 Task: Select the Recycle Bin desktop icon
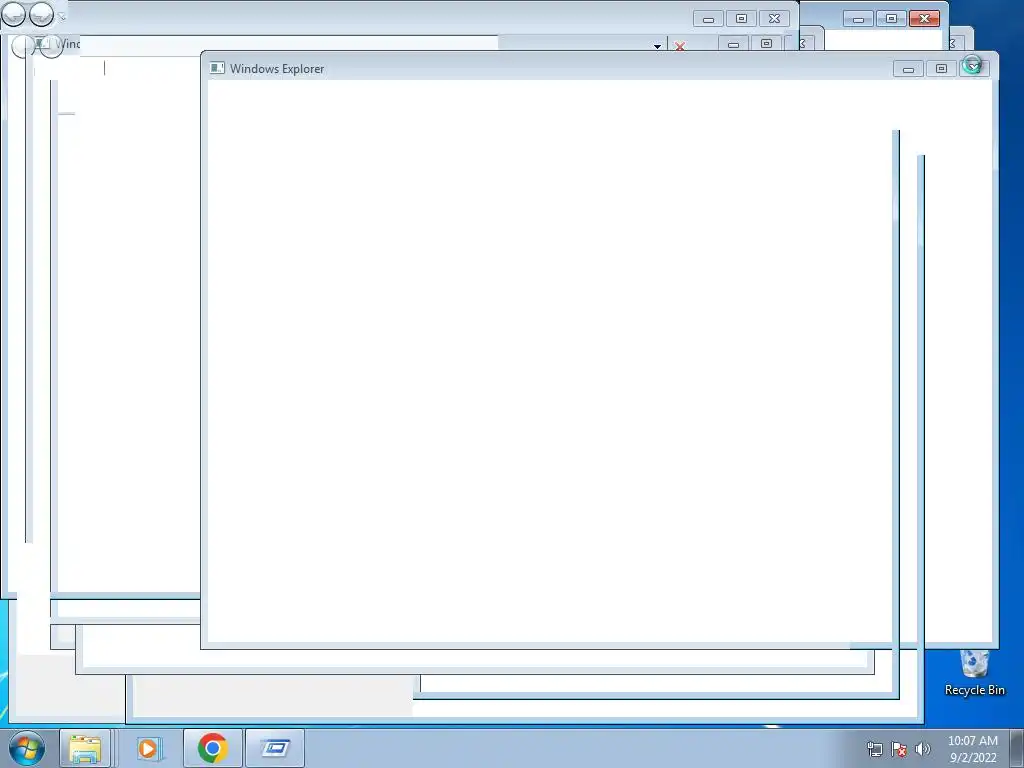point(974,673)
